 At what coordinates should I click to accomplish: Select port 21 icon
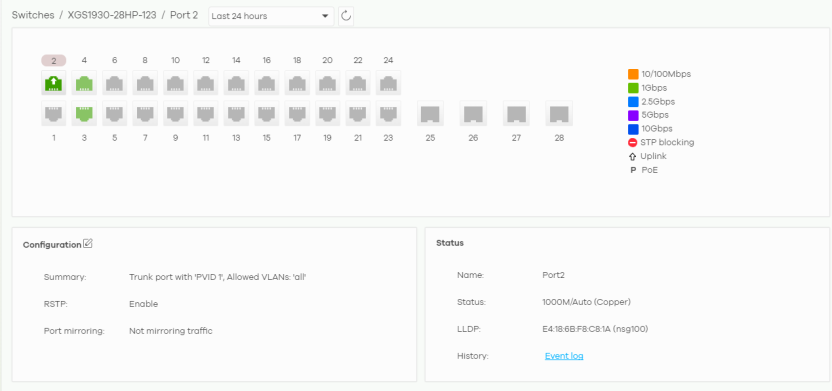[358, 113]
